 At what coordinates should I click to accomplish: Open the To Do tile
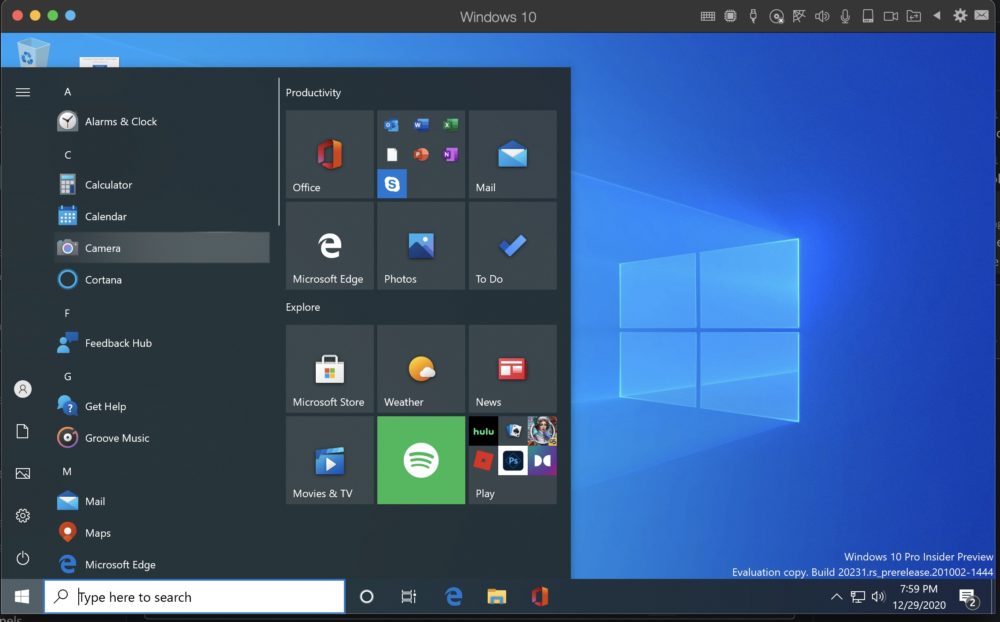coord(512,246)
